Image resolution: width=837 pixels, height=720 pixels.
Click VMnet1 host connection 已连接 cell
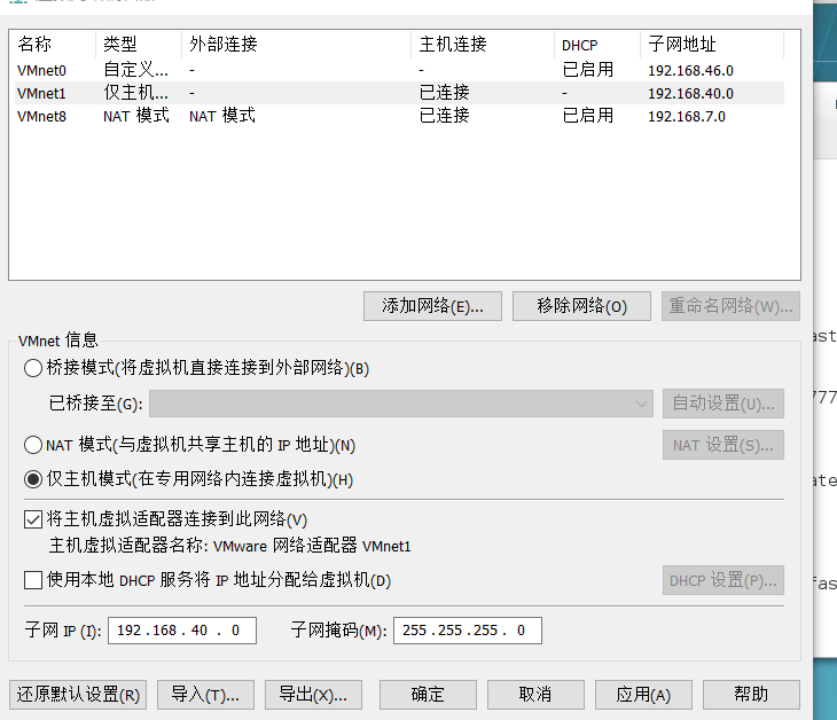click(x=444, y=93)
